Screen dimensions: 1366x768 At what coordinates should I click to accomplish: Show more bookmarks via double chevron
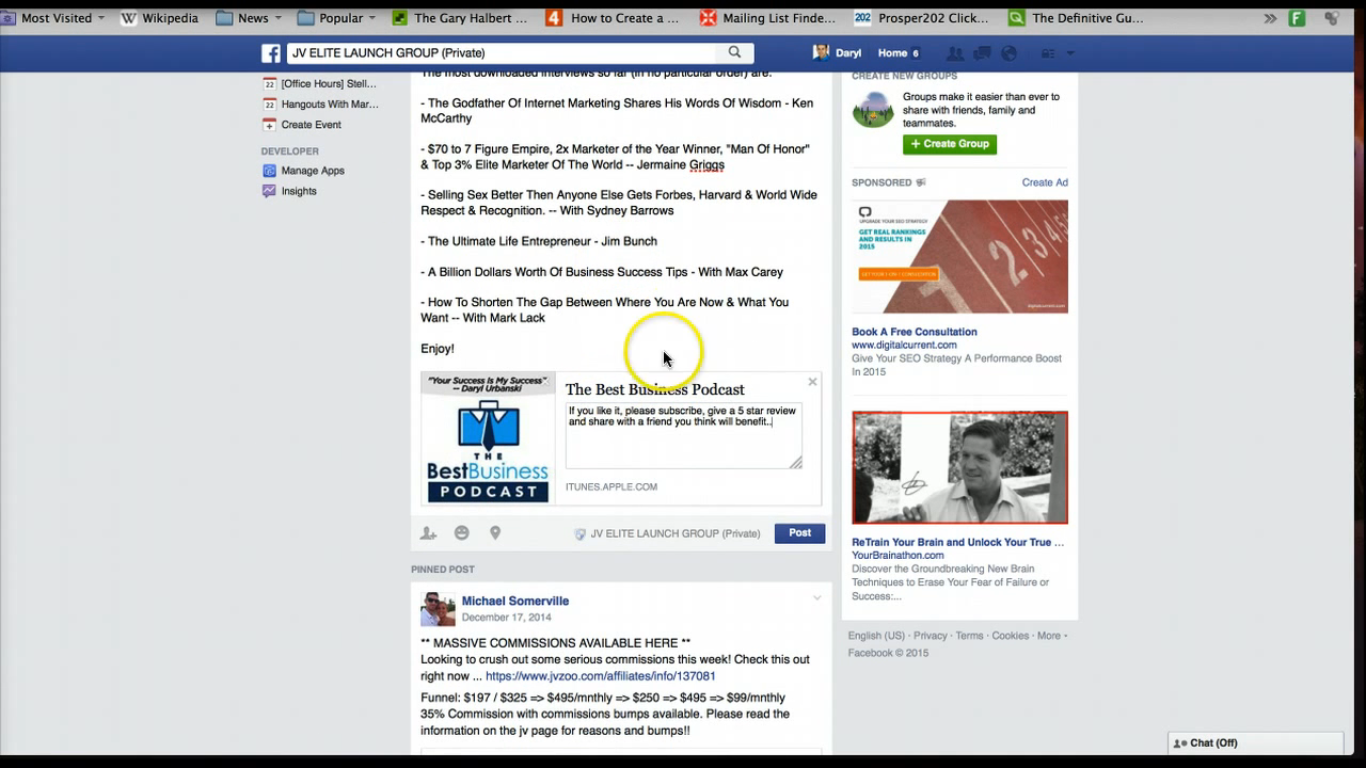(1270, 18)
